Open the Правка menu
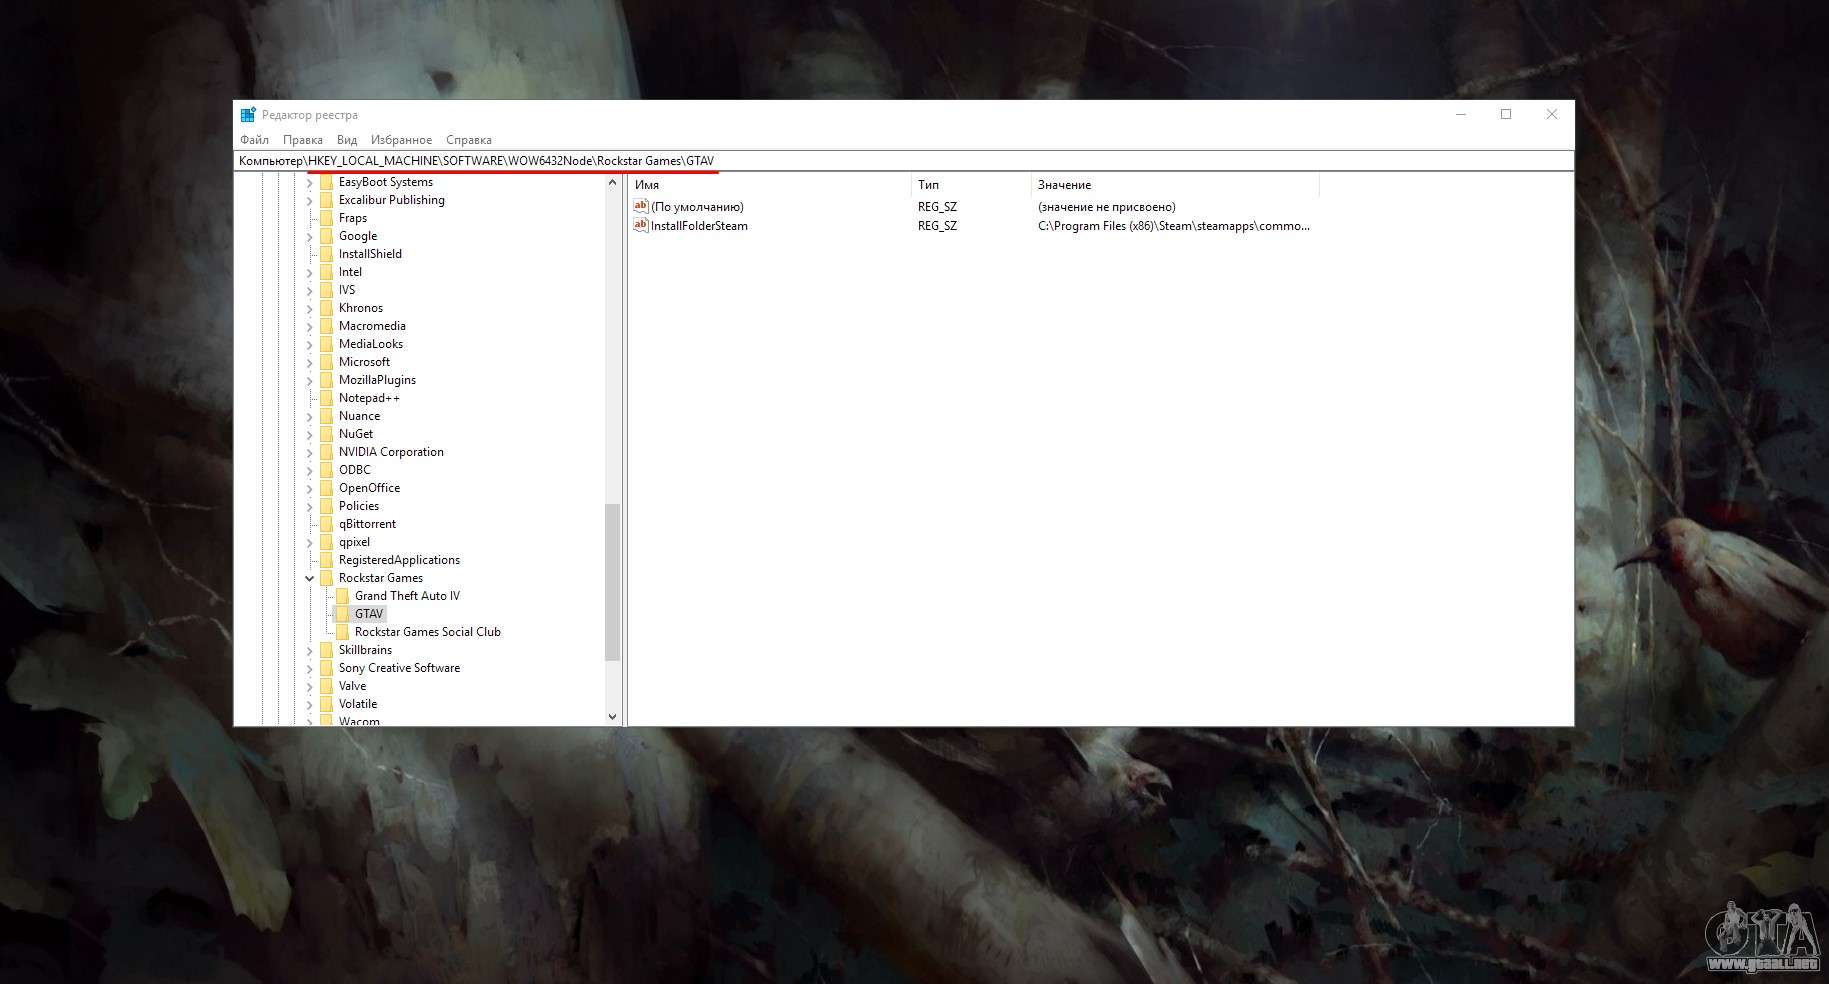The image size is (1829, 984). 302,140
